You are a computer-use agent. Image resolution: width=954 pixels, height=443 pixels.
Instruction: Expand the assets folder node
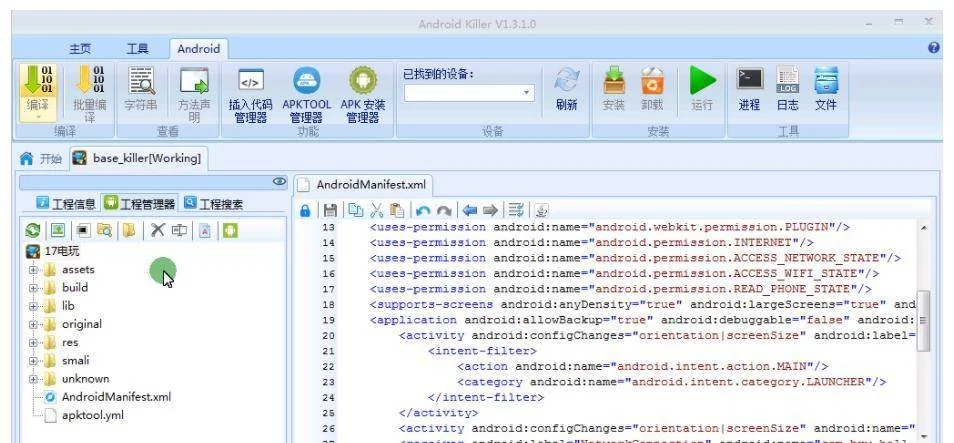tap(34, 270)
